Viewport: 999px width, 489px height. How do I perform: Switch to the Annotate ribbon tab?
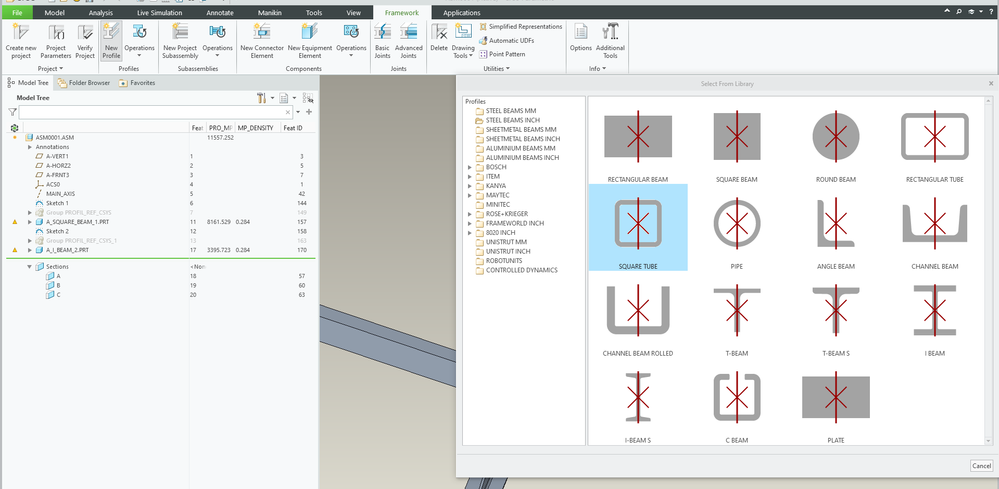tap(221, 12)
